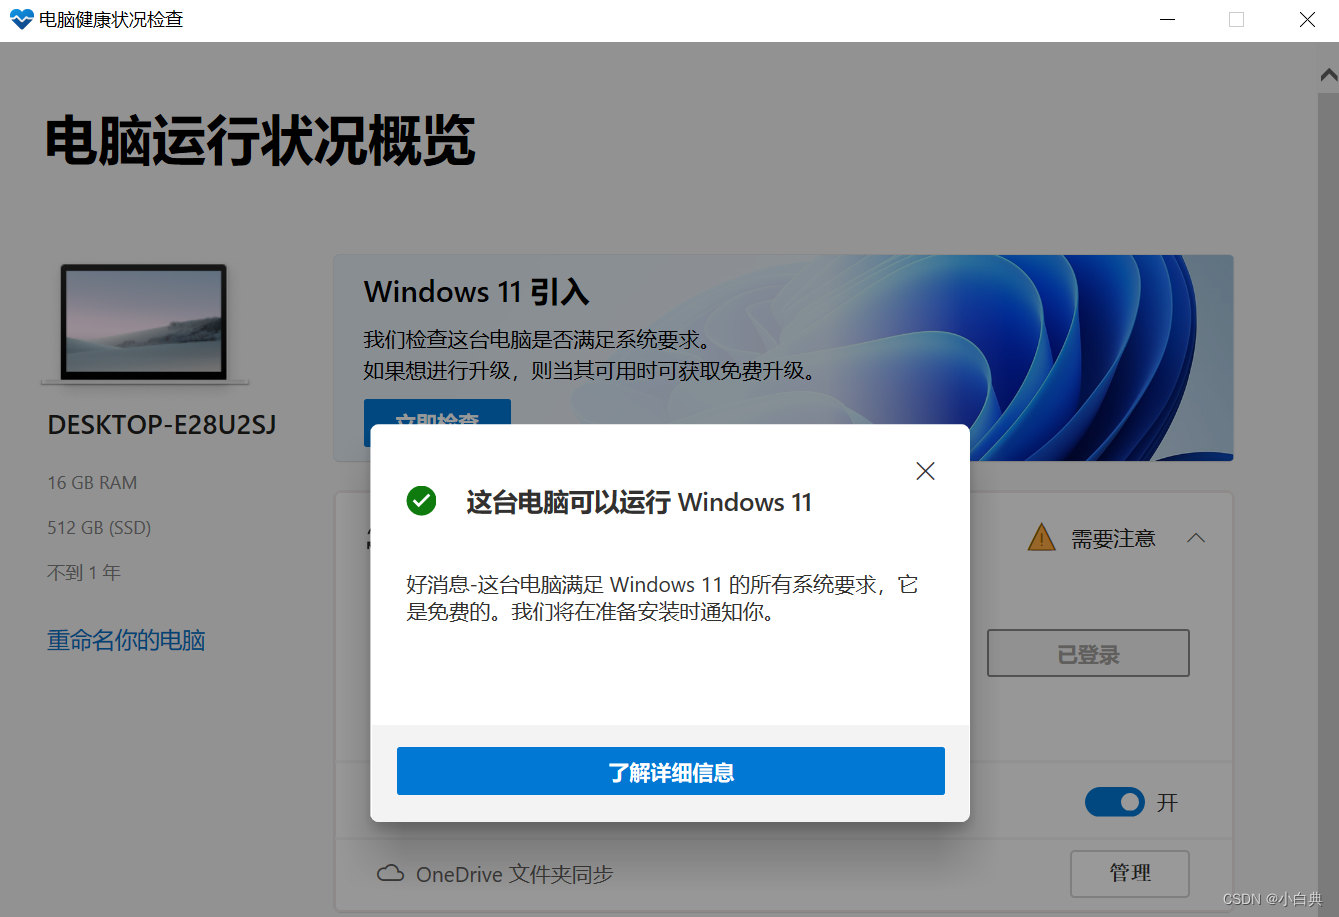The width and height of the screenshot is (1339, 917).
Task: Click the 不到 1 年 text
Action: (x=84, y=573)
